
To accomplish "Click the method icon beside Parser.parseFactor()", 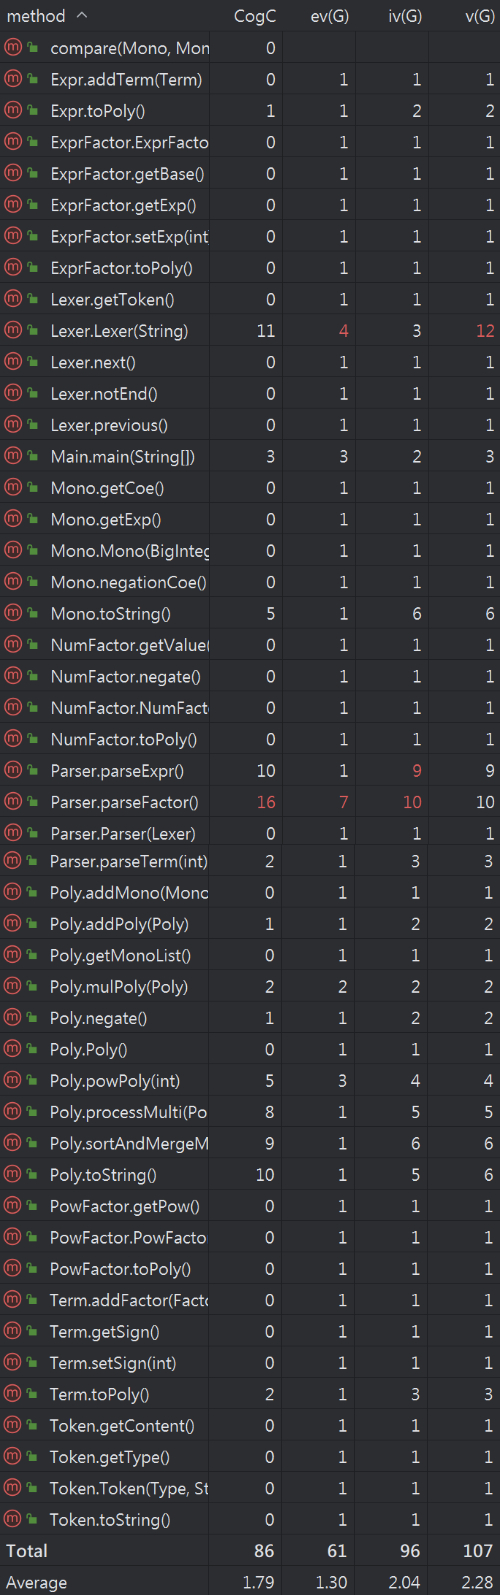I will click(x=13, y=801).
